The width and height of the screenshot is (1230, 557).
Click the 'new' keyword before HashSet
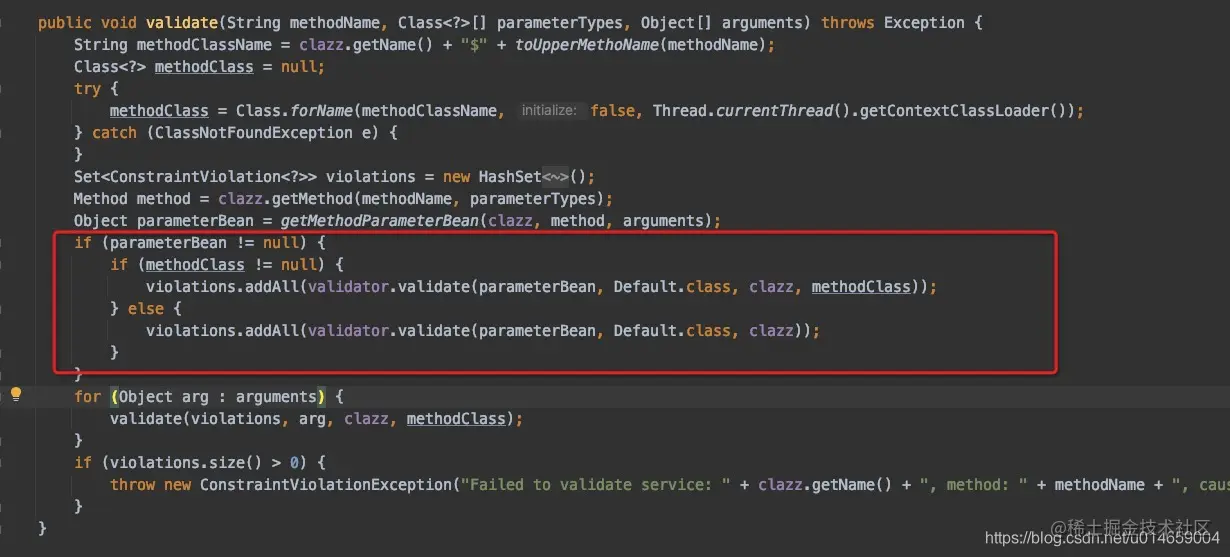(456, 177)
